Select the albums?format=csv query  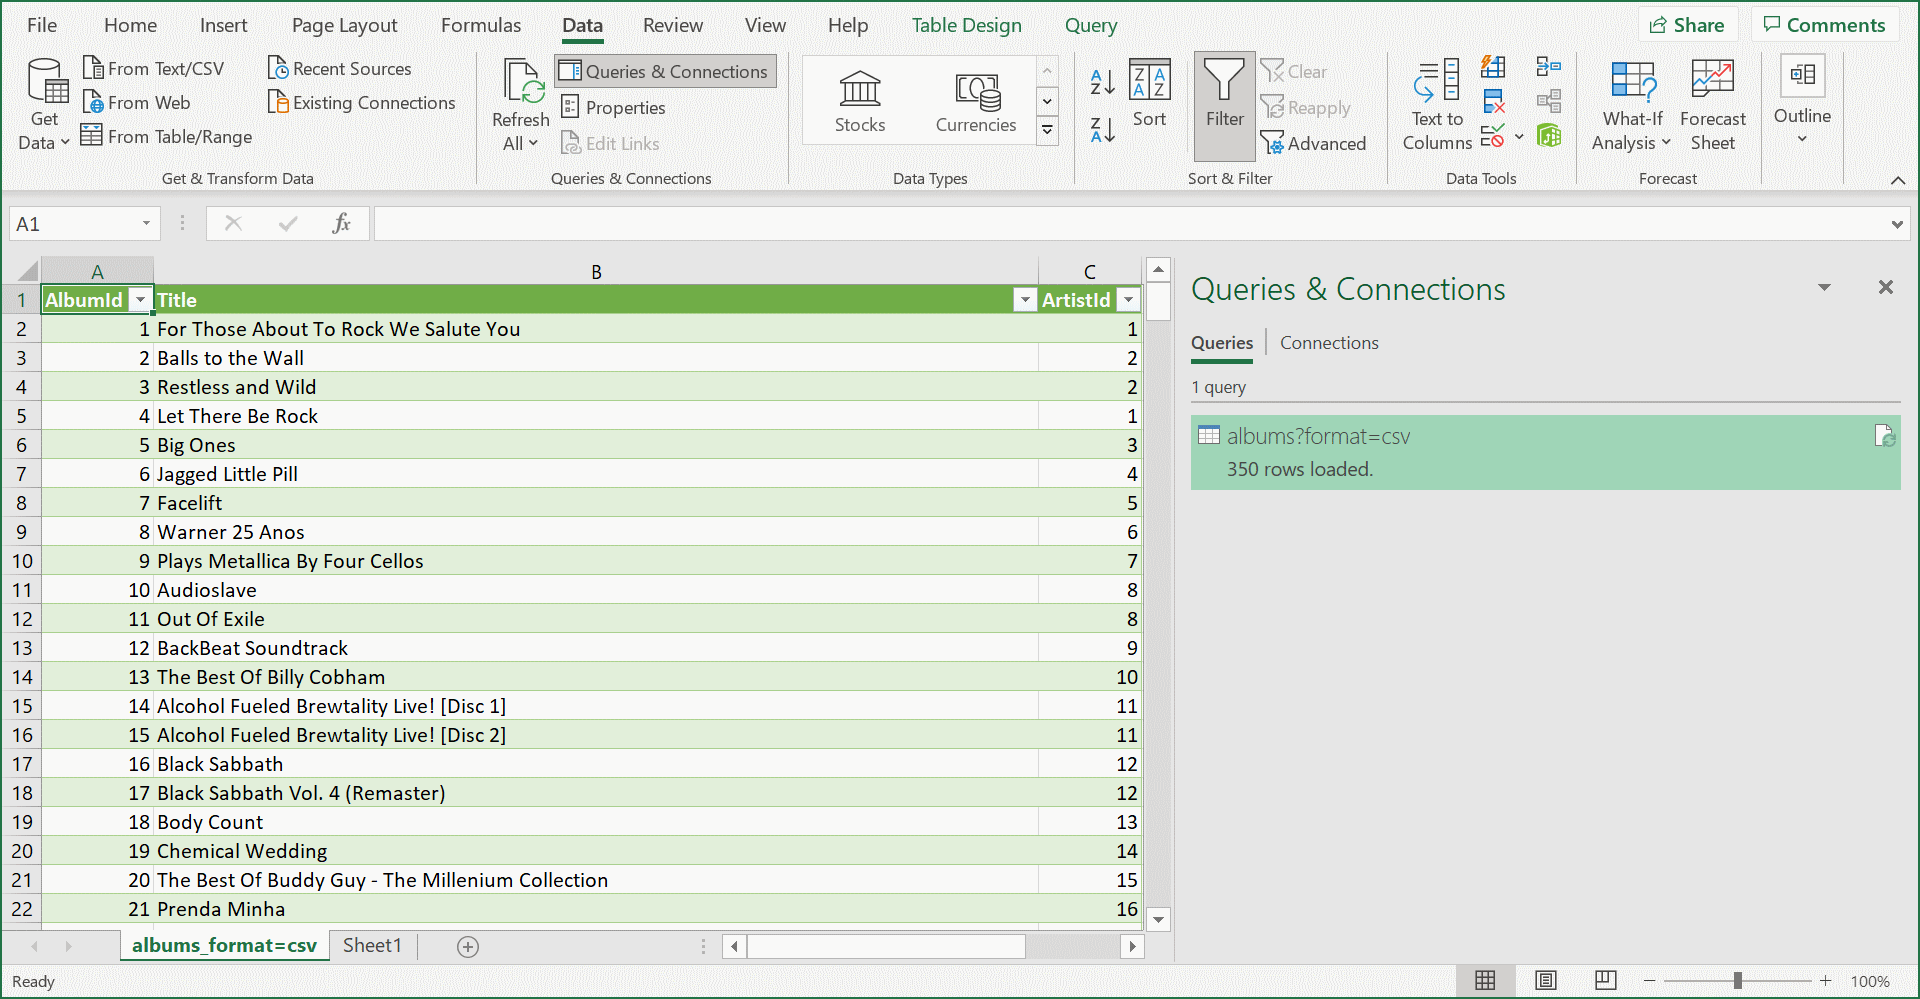[1545, 452]
